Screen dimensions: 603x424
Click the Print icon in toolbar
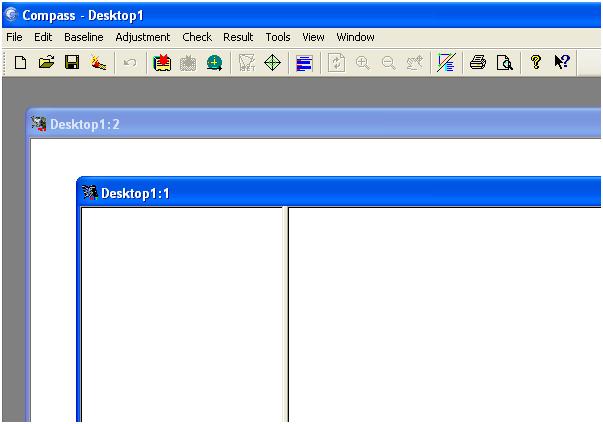pyautogui.click(x=478, y=63)
